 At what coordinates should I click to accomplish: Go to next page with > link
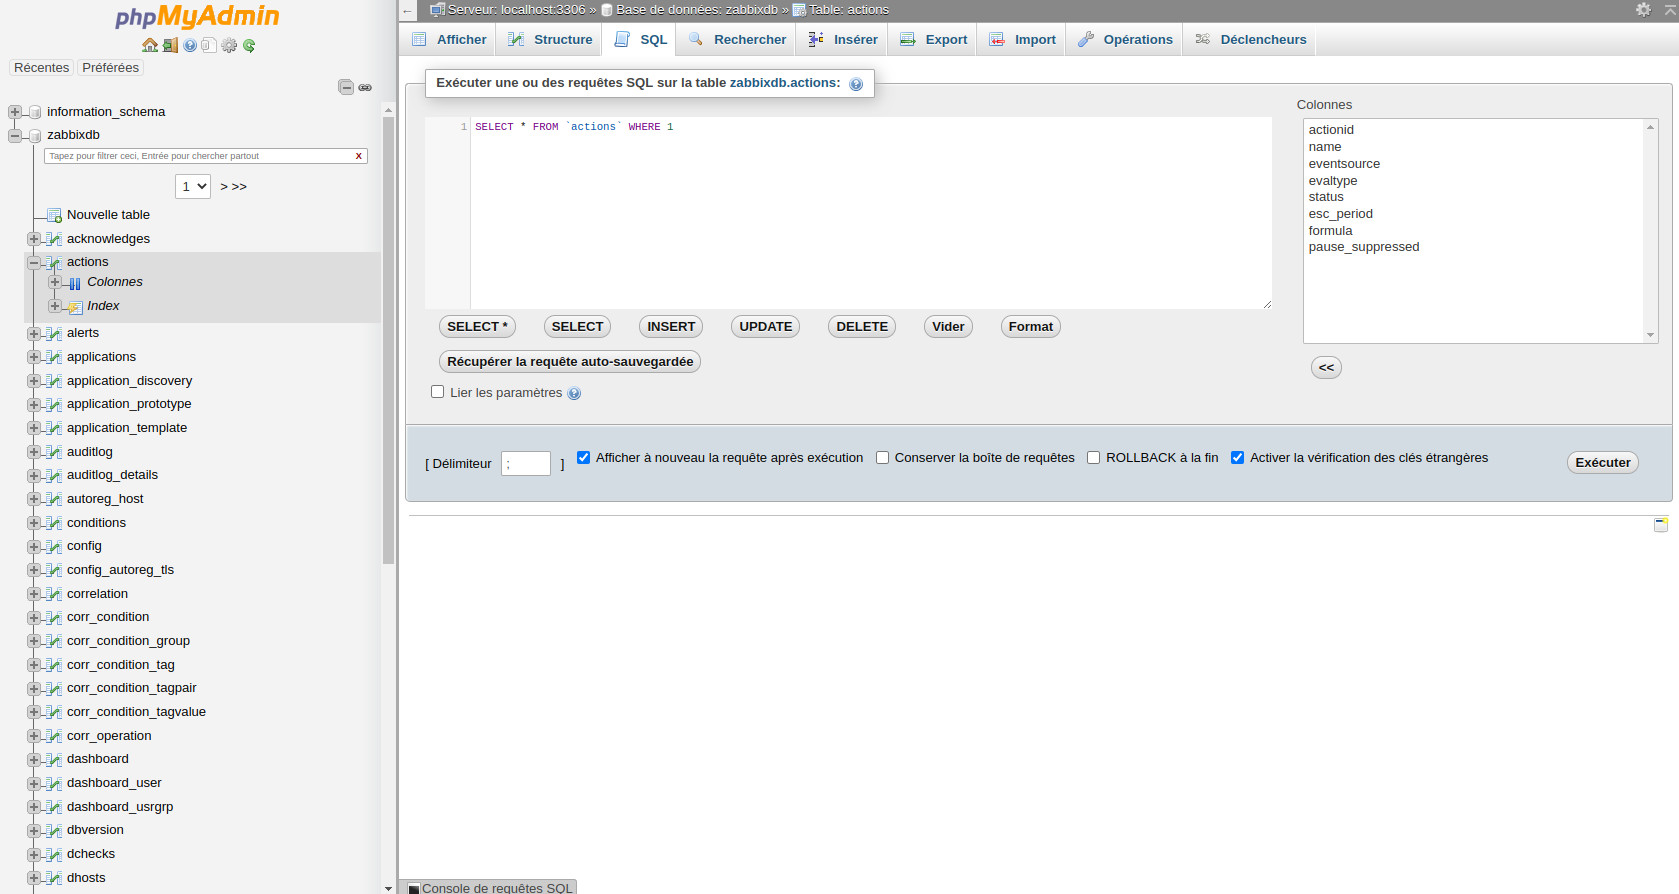coord(224,187)
